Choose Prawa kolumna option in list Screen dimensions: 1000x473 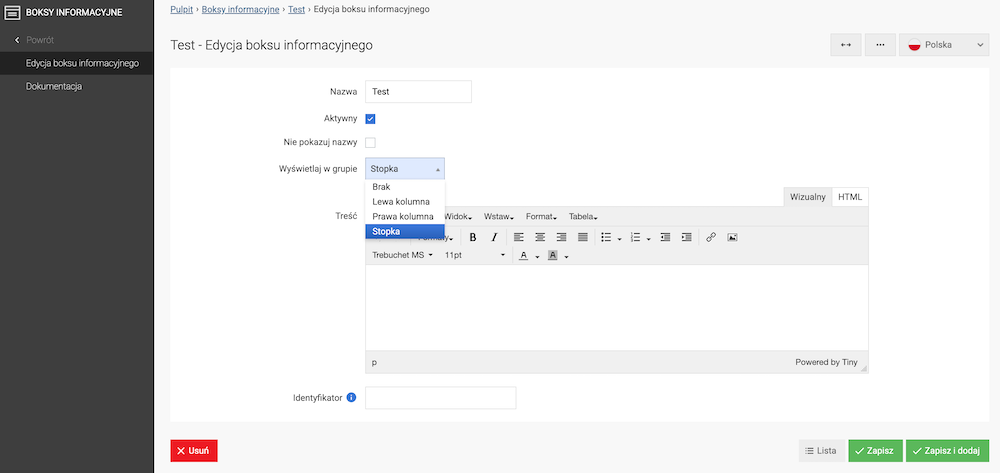402,216
